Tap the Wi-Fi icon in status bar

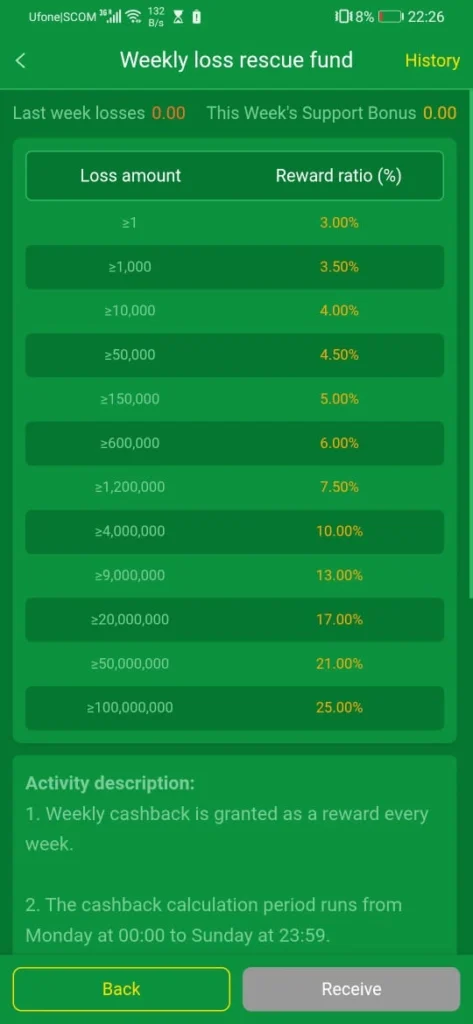(134, 17)
